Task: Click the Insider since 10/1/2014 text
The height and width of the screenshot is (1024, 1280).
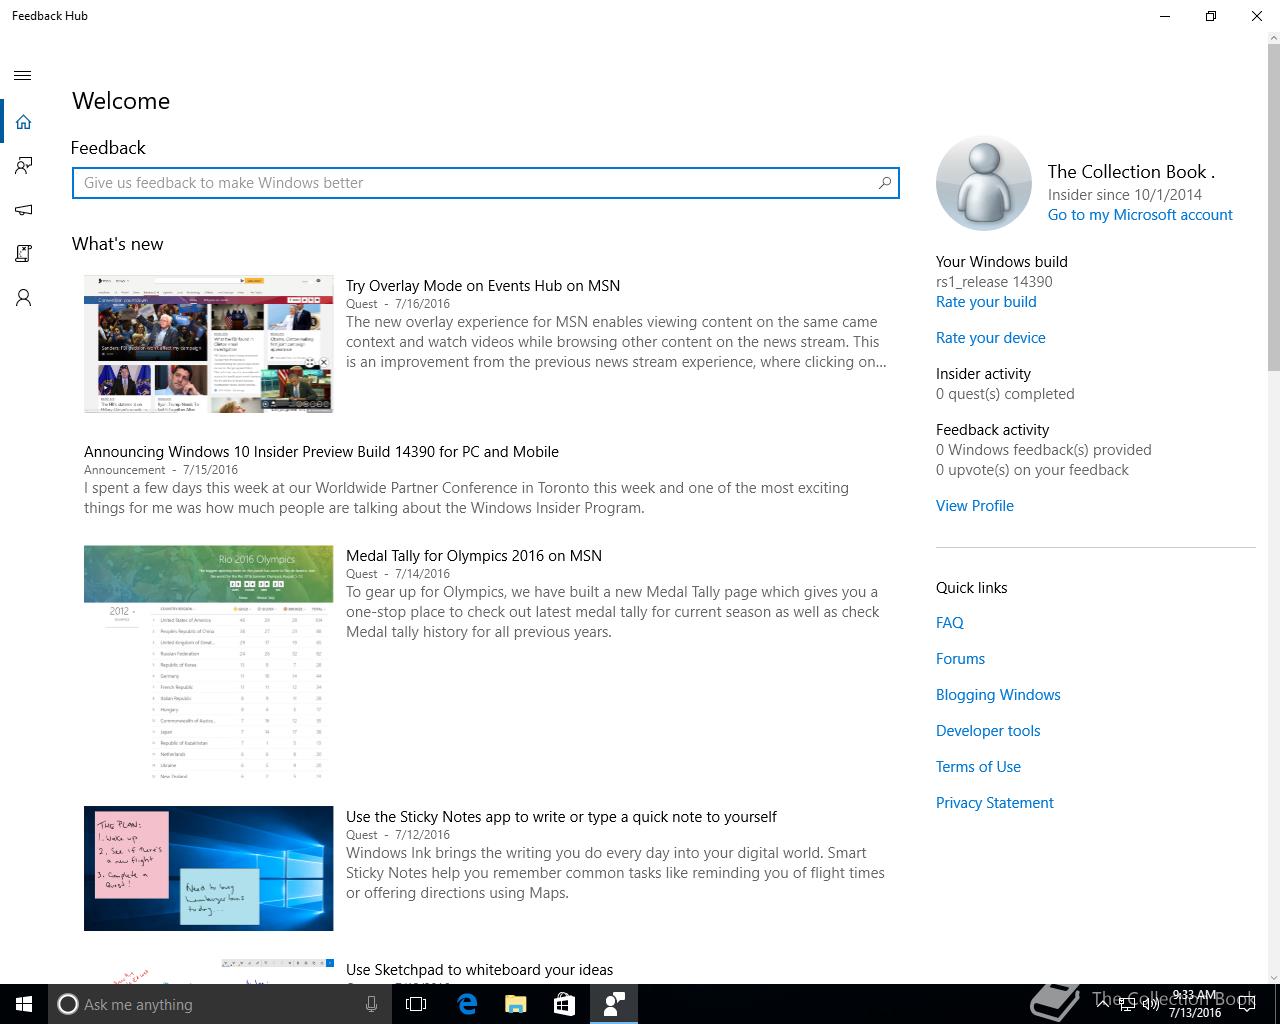Action: click(x=1125, y=195)
